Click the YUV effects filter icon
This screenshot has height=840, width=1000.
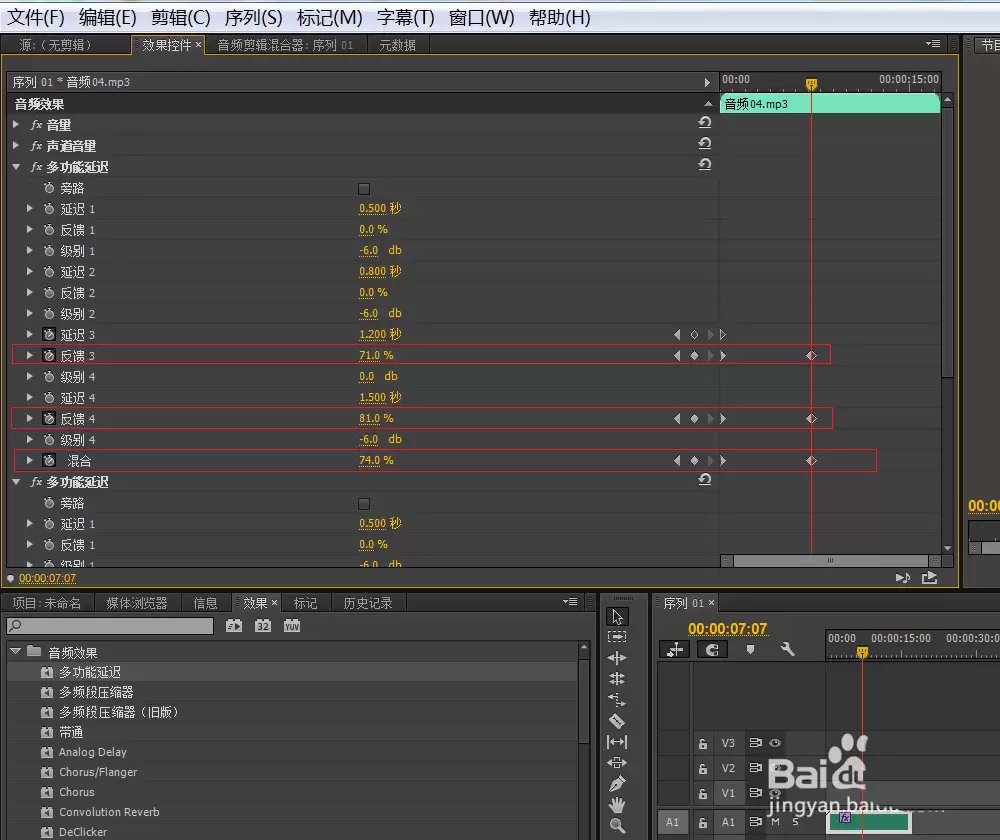(x=291, y=626)
